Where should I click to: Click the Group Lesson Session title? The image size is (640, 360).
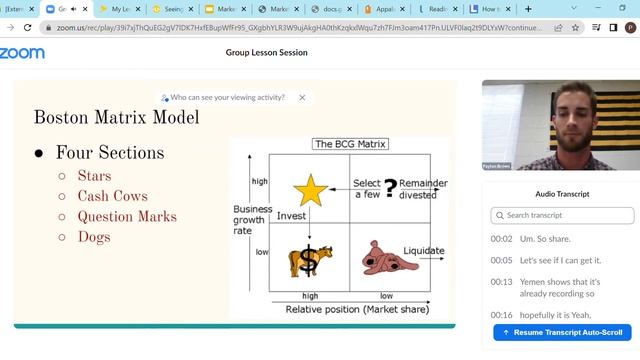click(x=267, y=53)
